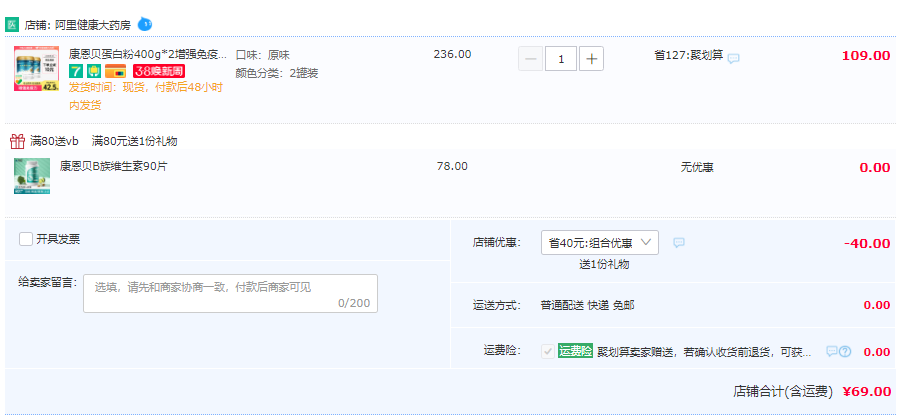This screenshot has width=914, height=416.
Task: Click the 无优惠 text in gift row
Action: [697, 168]
